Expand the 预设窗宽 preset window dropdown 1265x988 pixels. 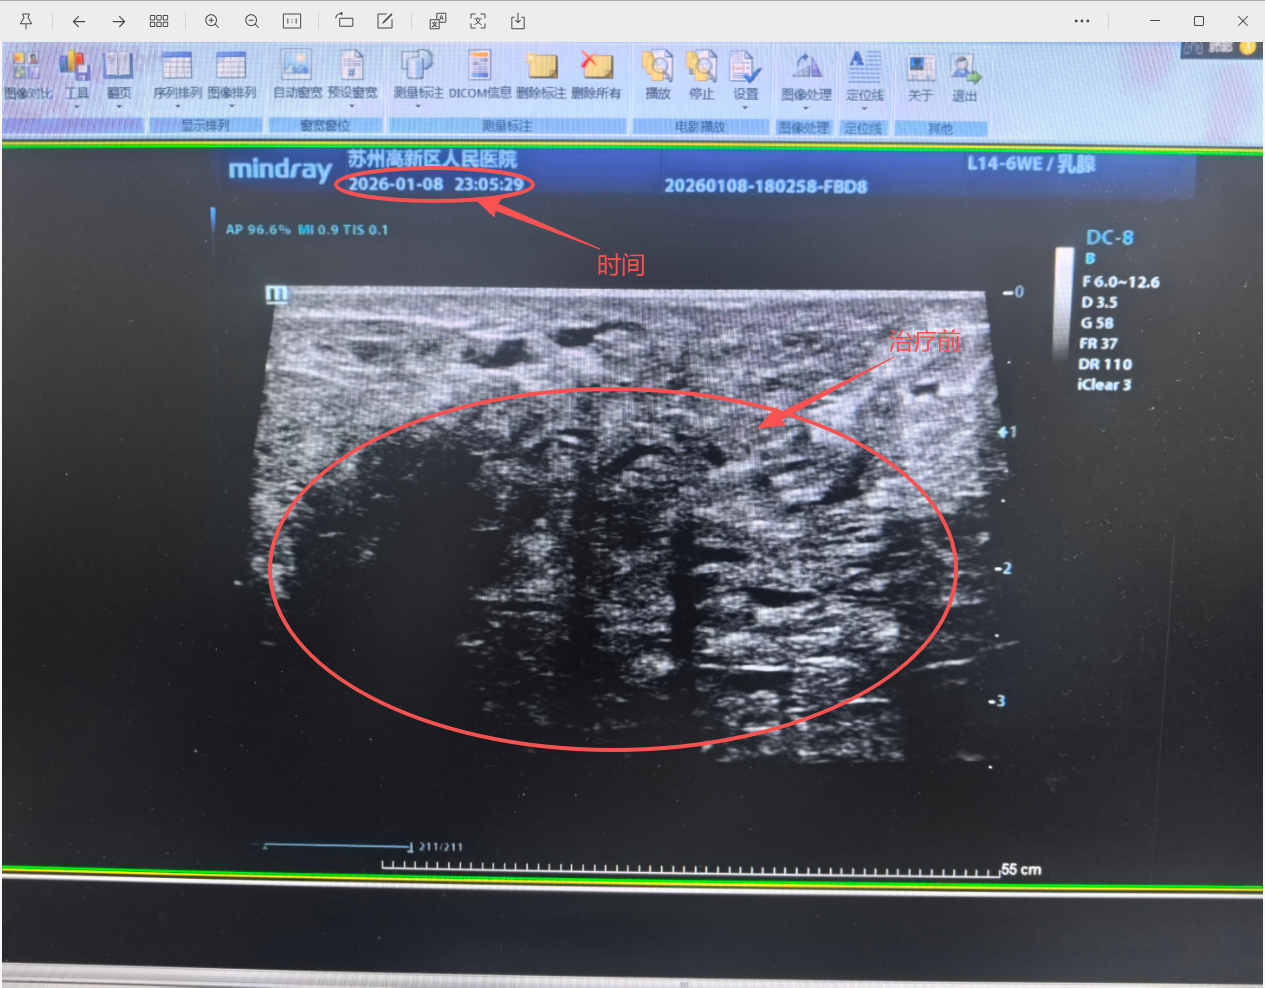point(352,105)
